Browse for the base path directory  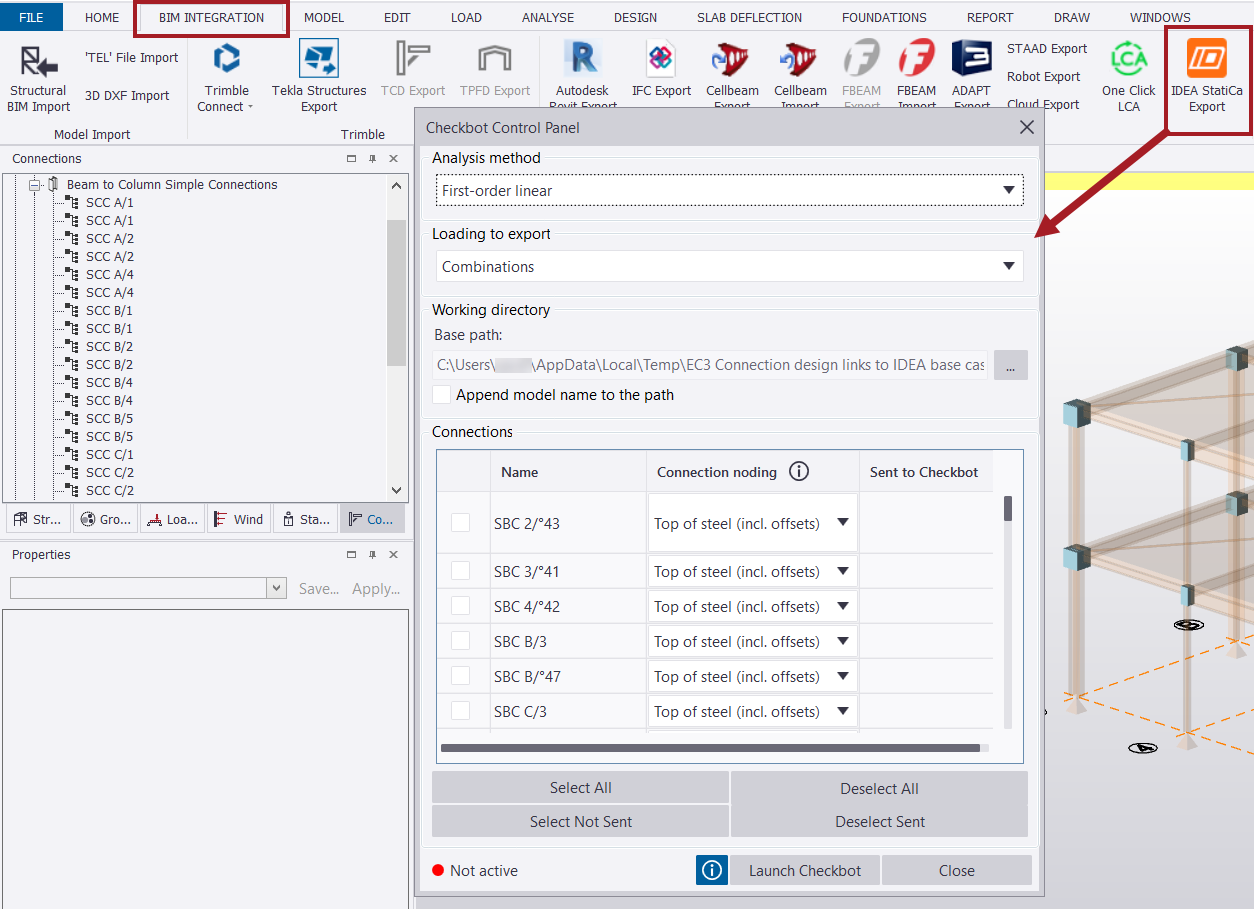[x=1010, y=365]
